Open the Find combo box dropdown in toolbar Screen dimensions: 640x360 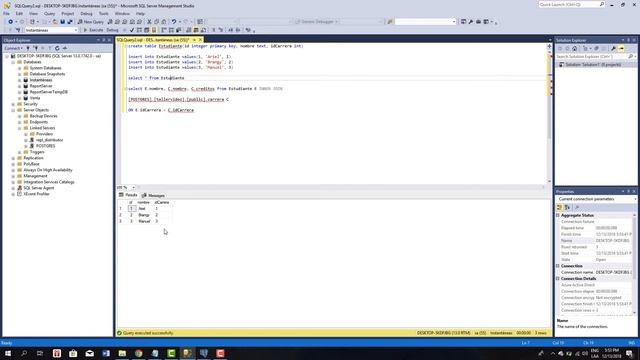click(x=454, y=22)
